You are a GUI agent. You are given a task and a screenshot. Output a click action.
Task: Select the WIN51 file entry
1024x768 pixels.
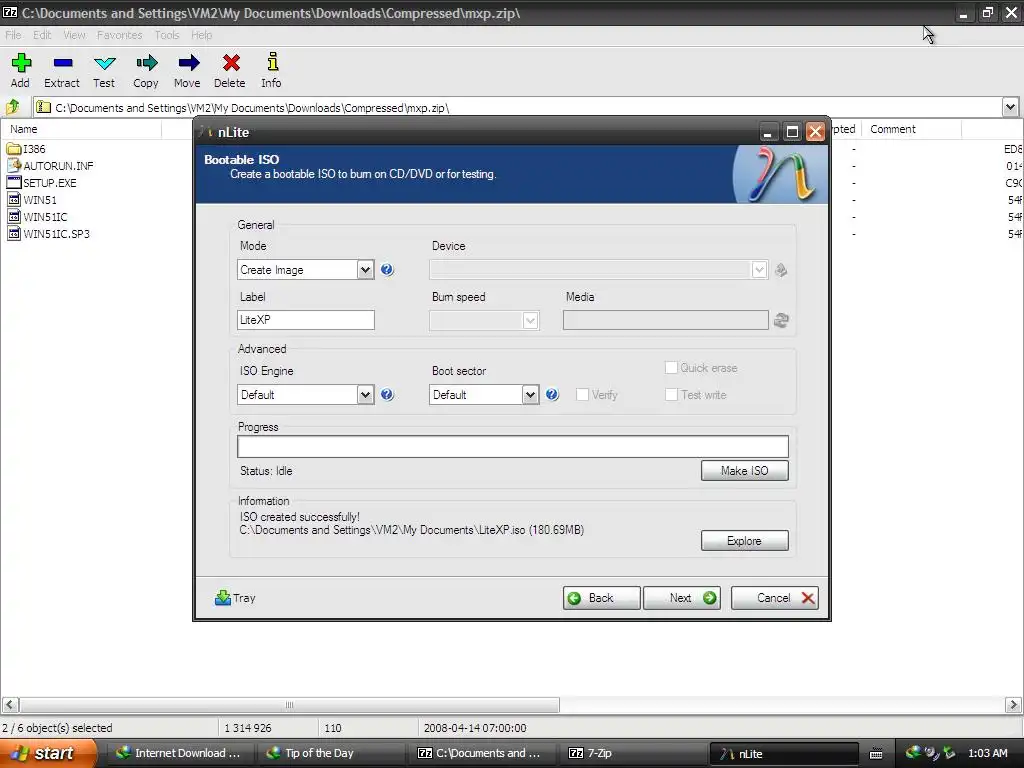click(32, 200)
